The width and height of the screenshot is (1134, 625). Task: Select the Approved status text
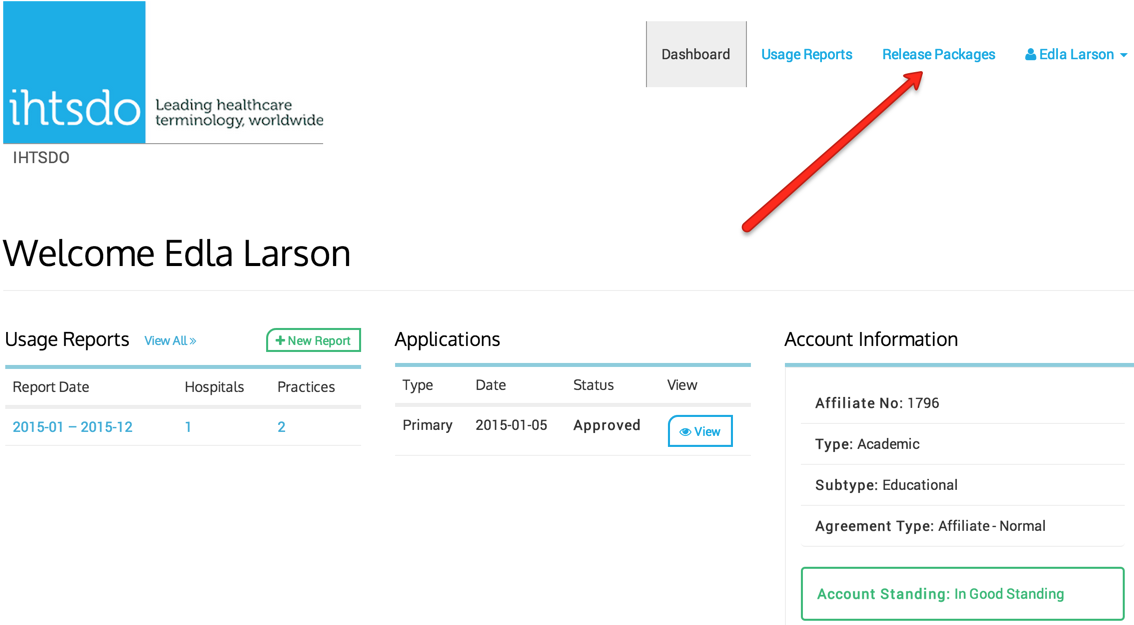click(x=606, y=425)
